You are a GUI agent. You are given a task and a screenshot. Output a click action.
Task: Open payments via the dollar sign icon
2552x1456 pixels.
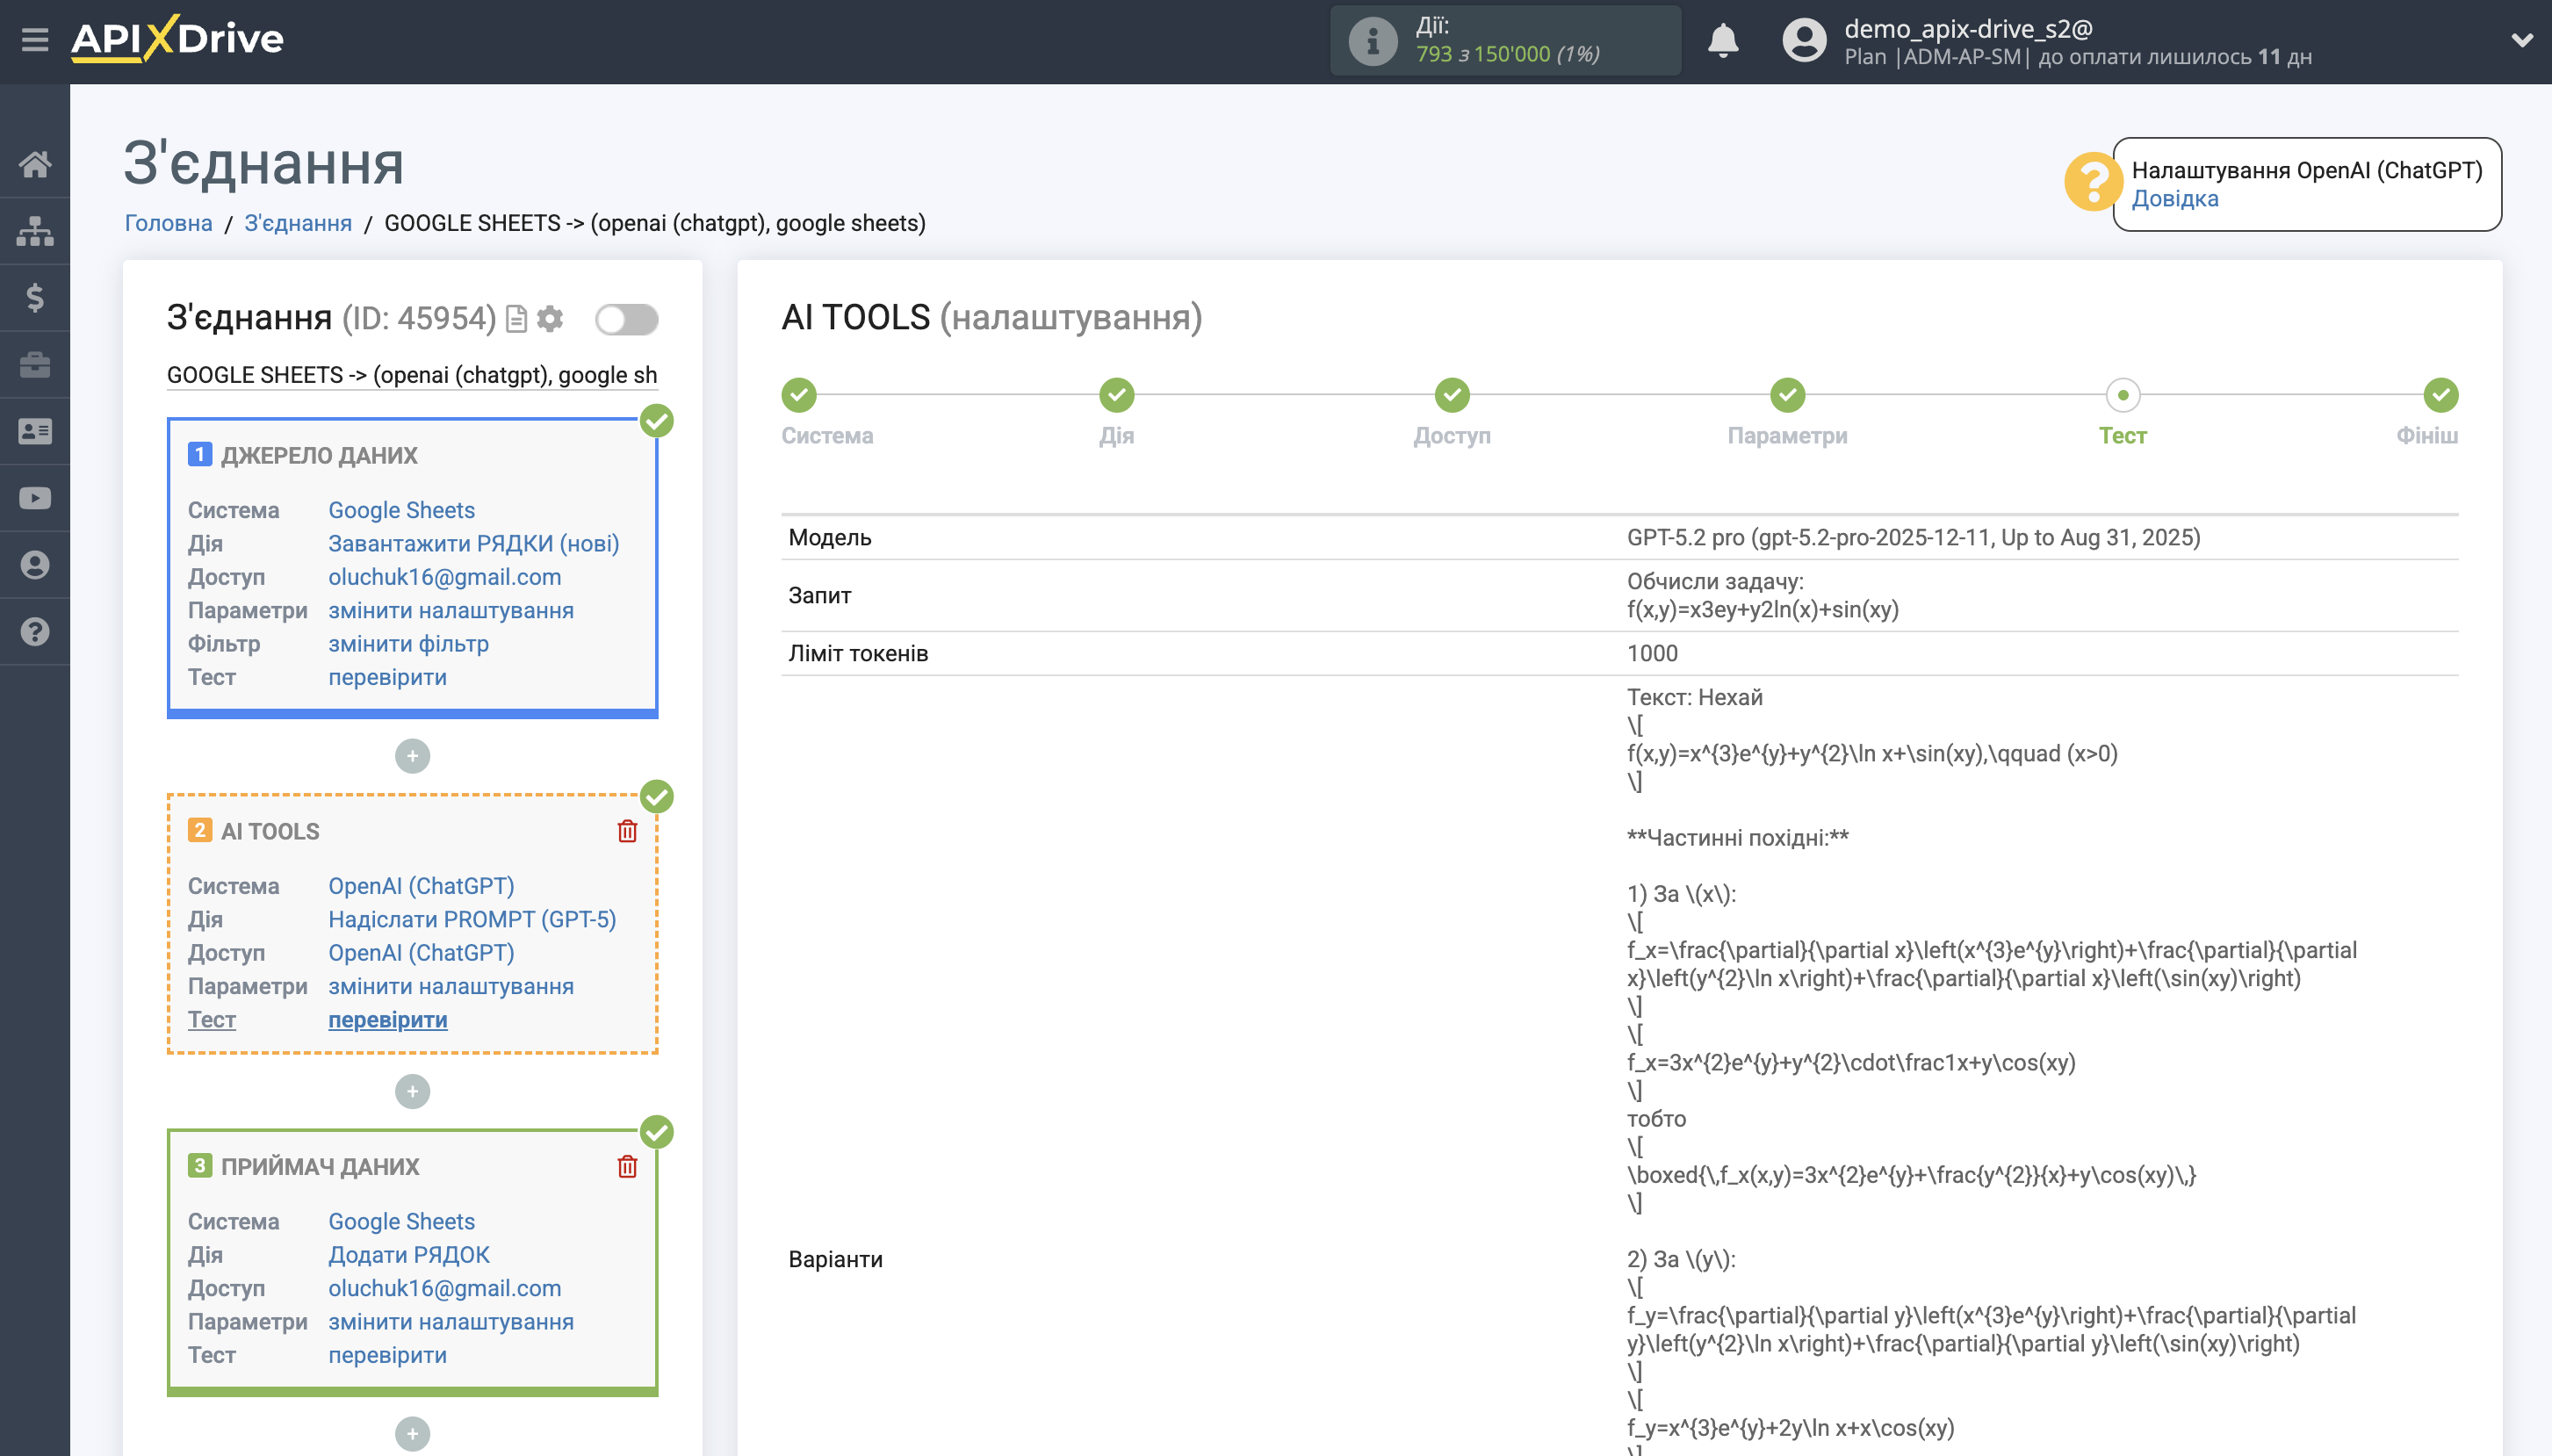(36, 297)
